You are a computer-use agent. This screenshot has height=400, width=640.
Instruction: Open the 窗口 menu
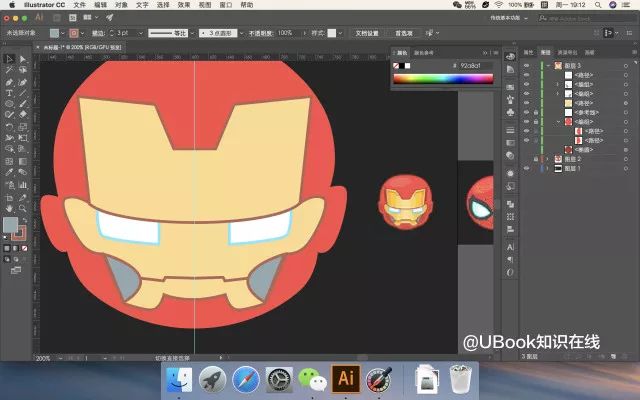tap(226, 5)
